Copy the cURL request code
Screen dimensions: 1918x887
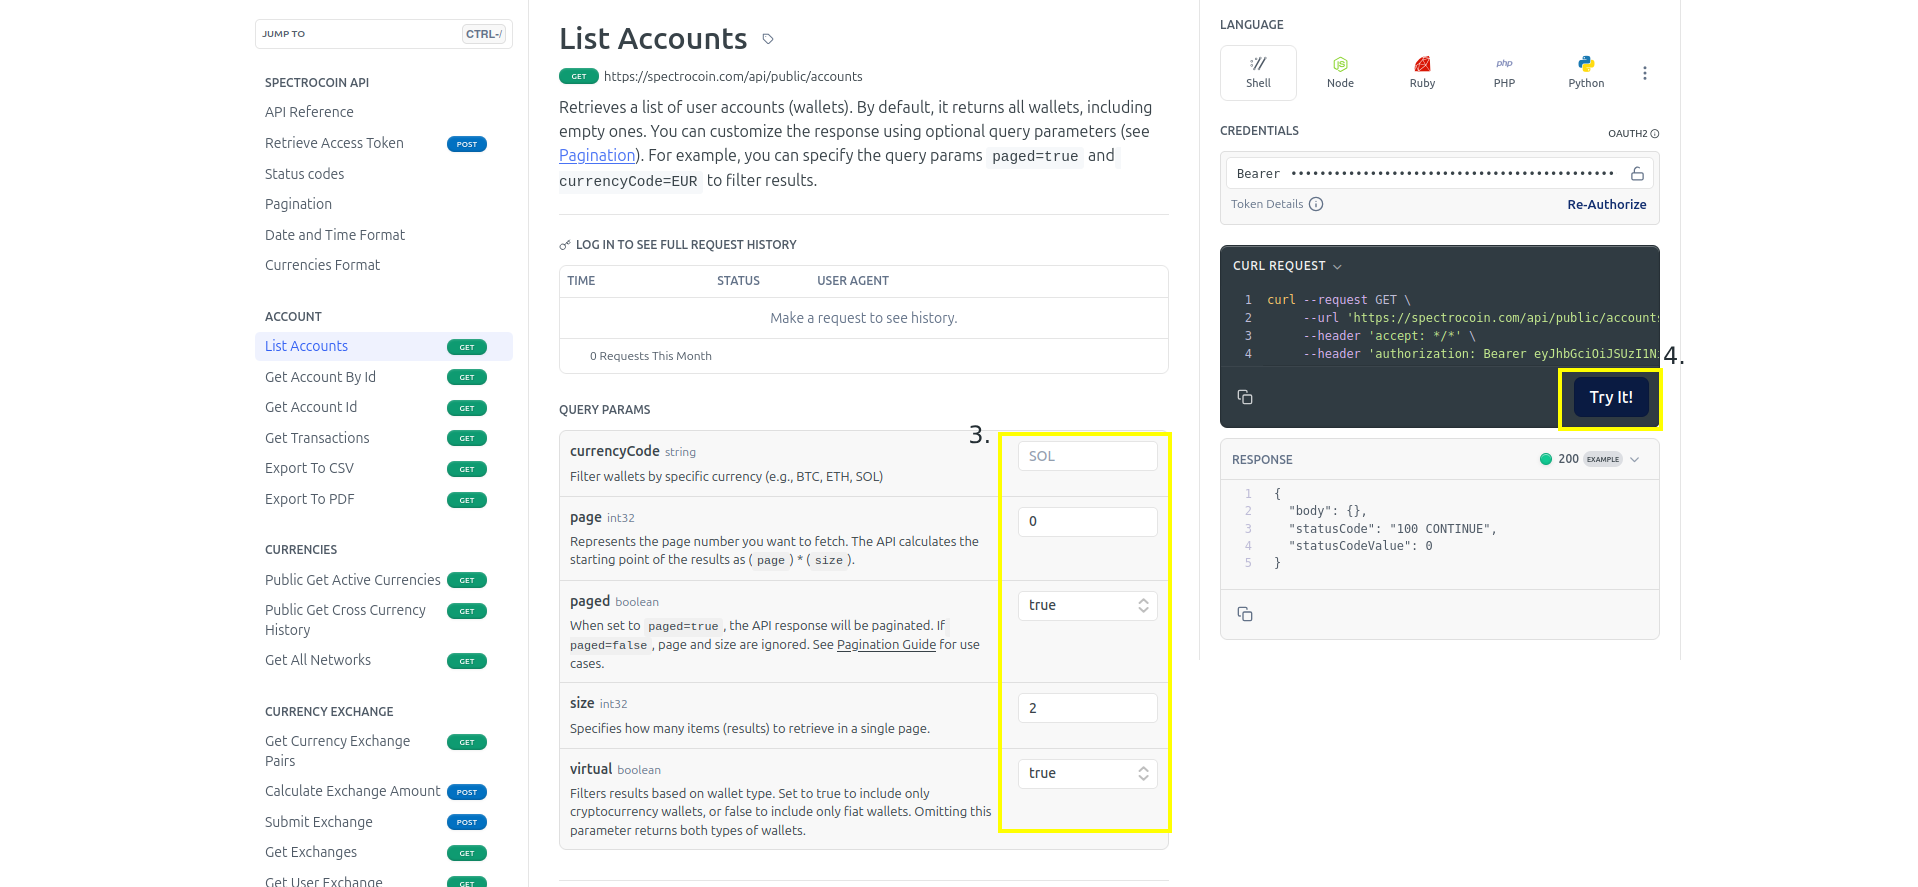tap(1245, 397)
